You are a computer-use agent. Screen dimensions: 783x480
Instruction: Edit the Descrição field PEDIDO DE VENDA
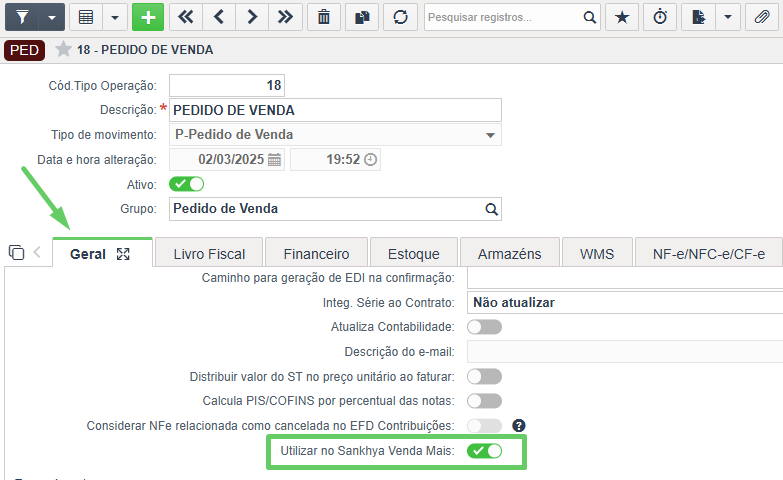point(335,110)
